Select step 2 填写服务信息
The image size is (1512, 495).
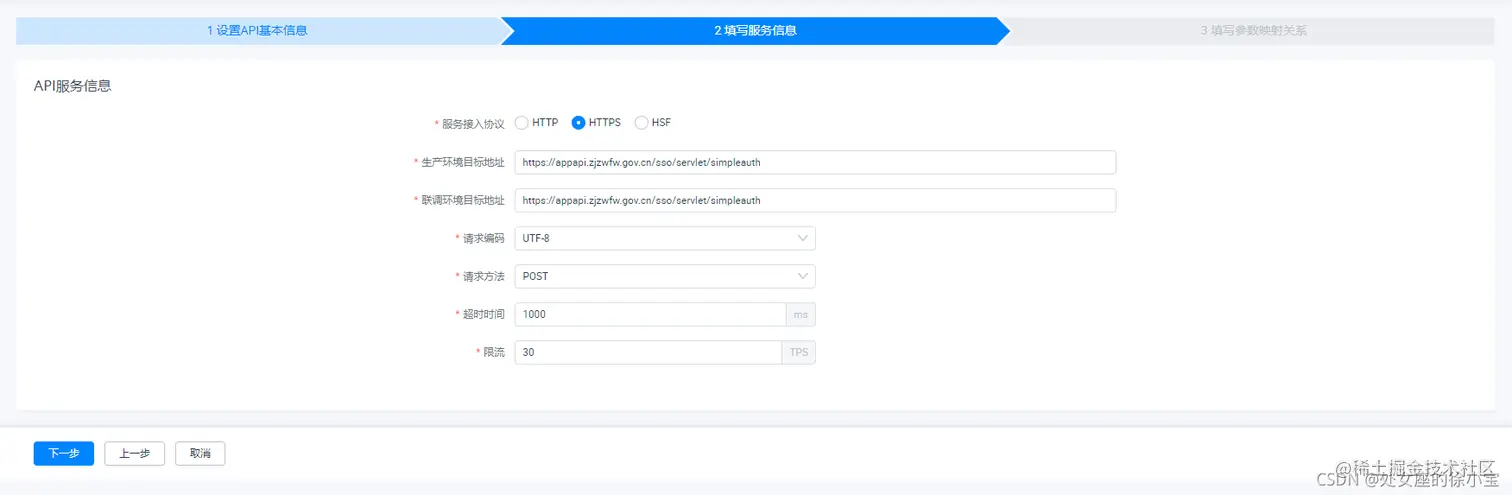(x=755, y=31)
